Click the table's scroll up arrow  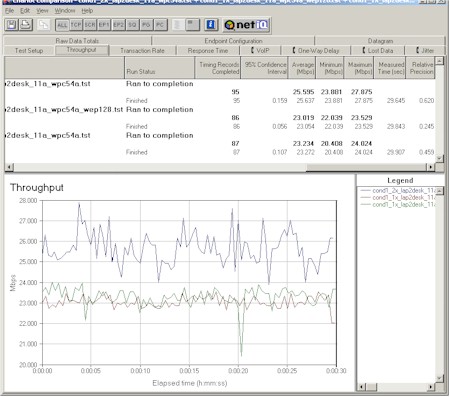[x=439, y=61]
